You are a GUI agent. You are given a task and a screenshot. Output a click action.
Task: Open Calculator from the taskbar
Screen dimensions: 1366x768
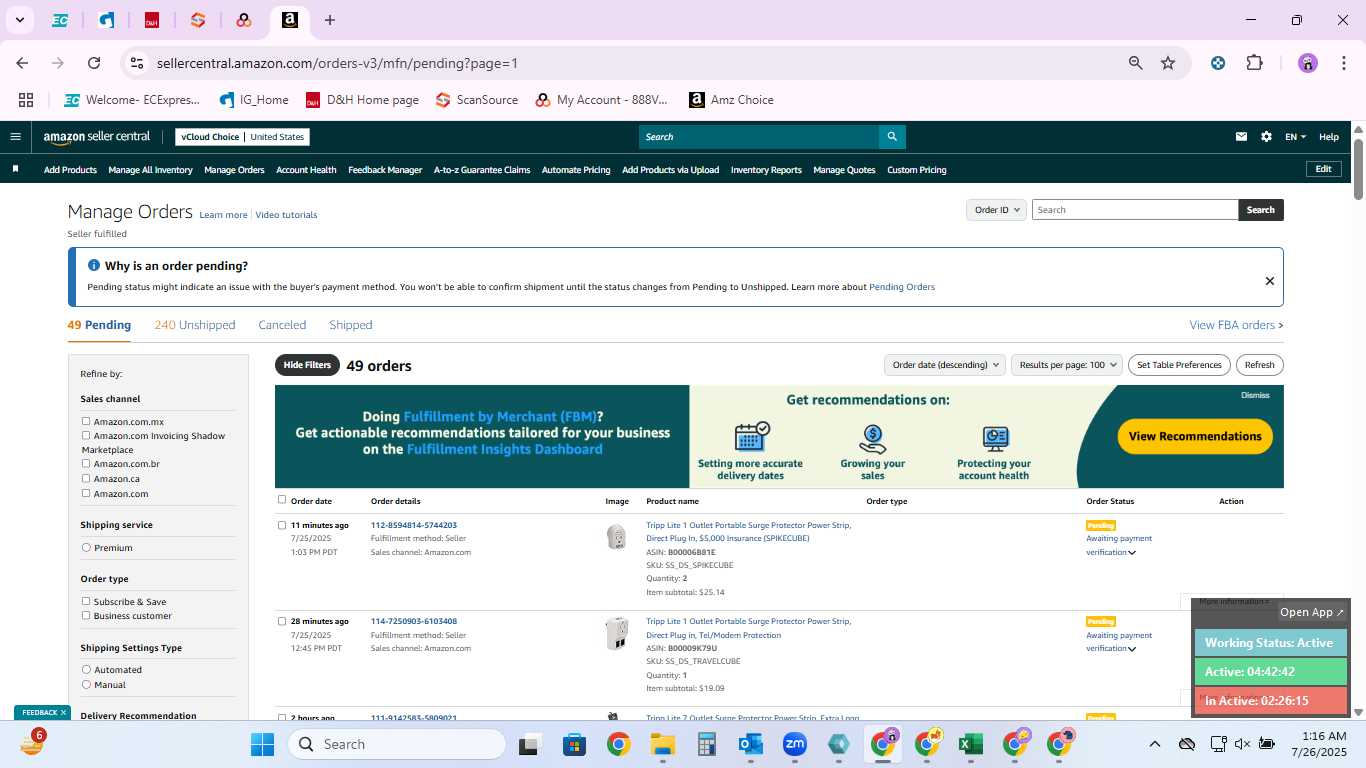(x=706, y=744)
